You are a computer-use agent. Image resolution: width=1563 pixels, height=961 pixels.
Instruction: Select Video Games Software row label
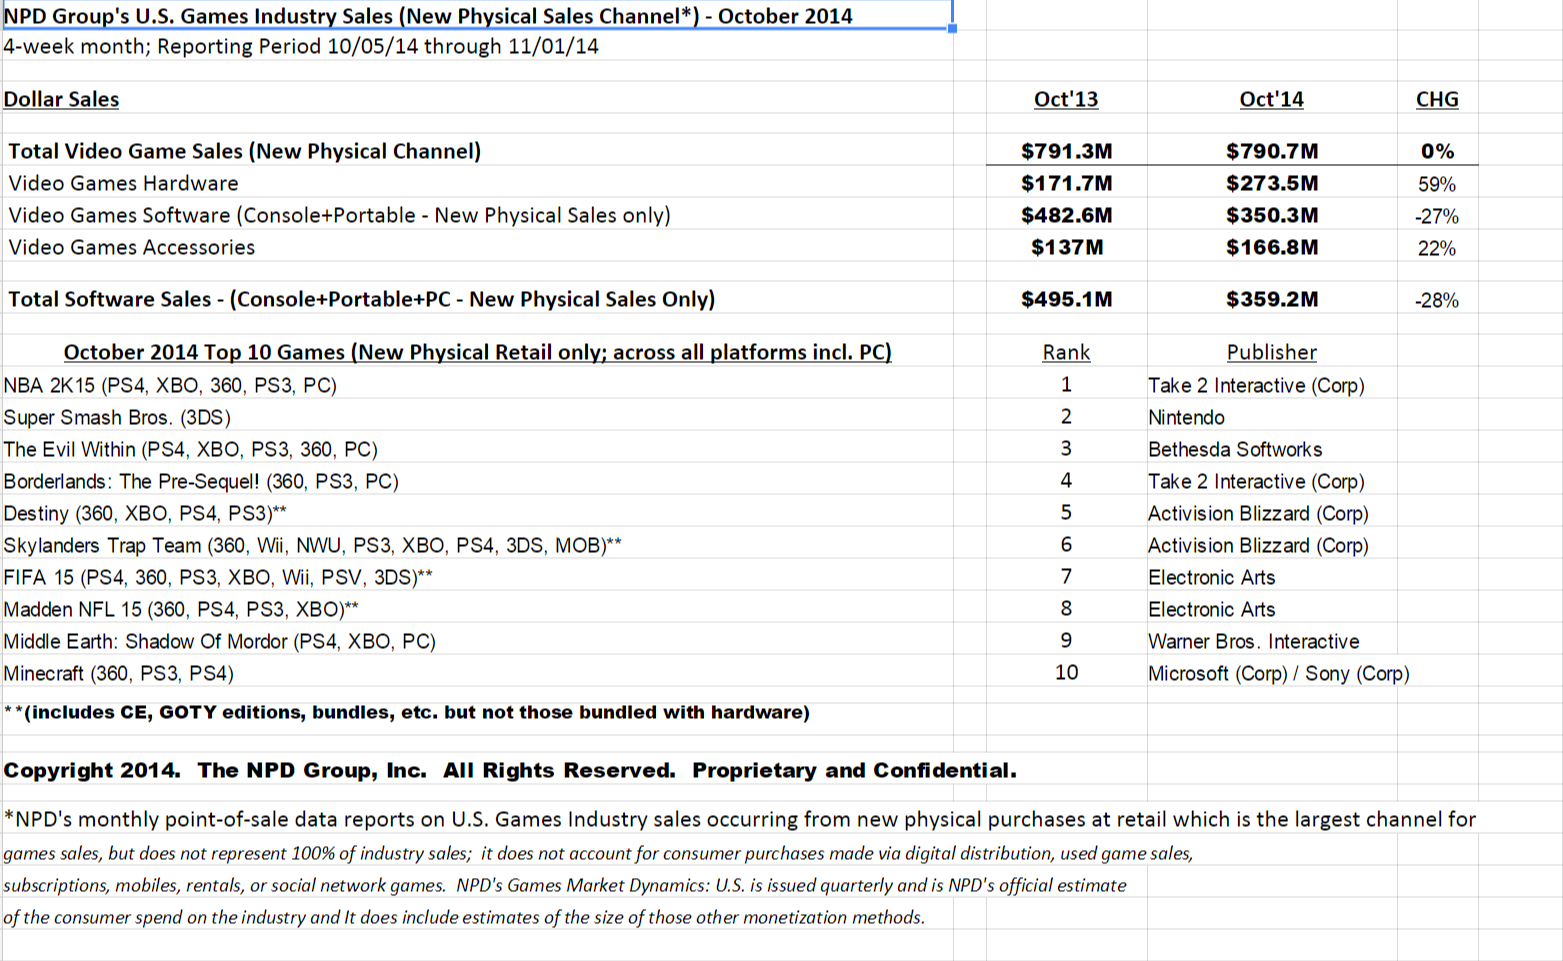point(339,215)
